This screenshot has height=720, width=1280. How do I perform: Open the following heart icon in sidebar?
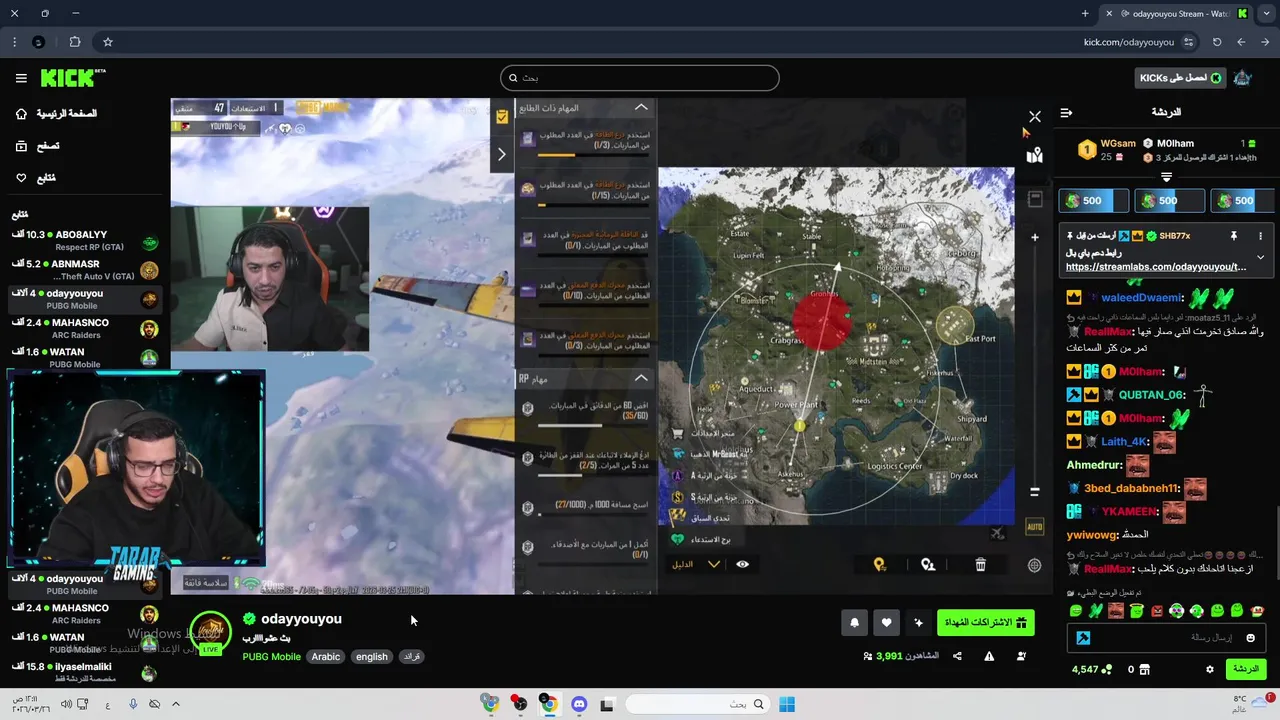(21, 178)
